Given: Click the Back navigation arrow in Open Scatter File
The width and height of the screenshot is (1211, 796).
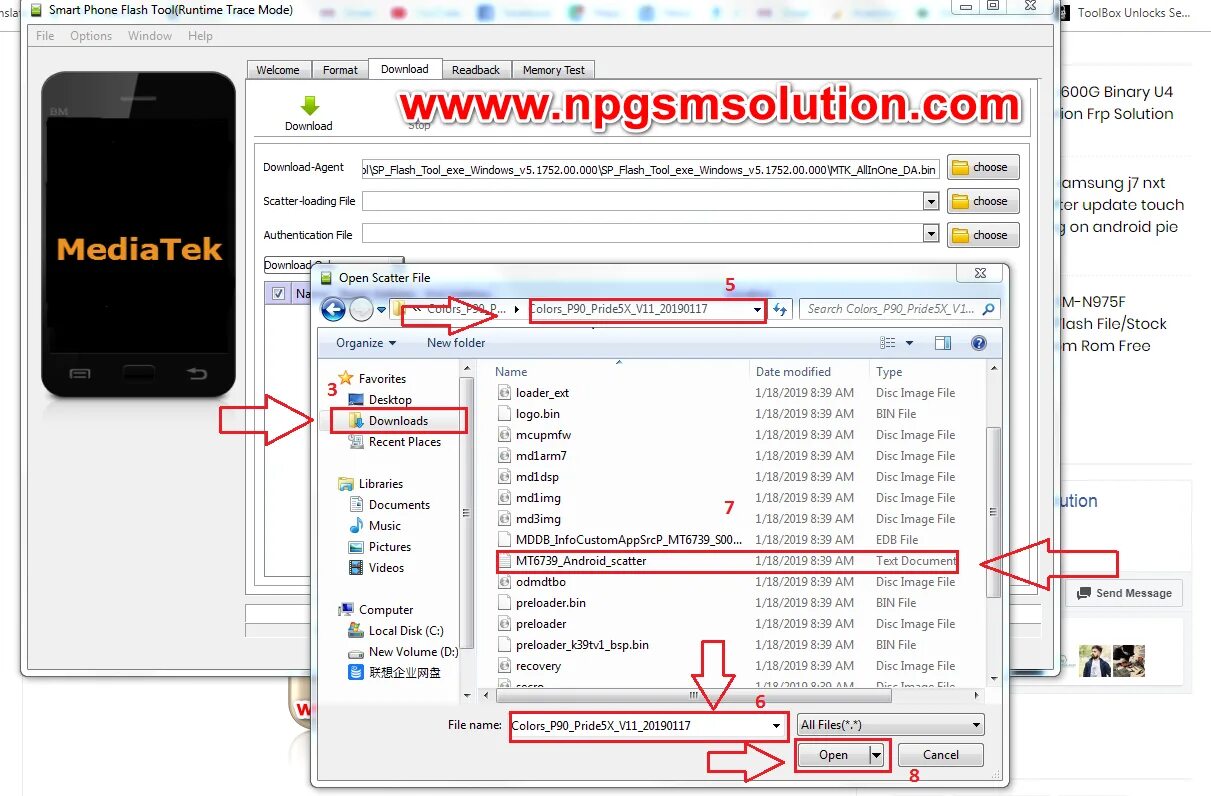Looking at the screenshot, I should click(333, 309).
